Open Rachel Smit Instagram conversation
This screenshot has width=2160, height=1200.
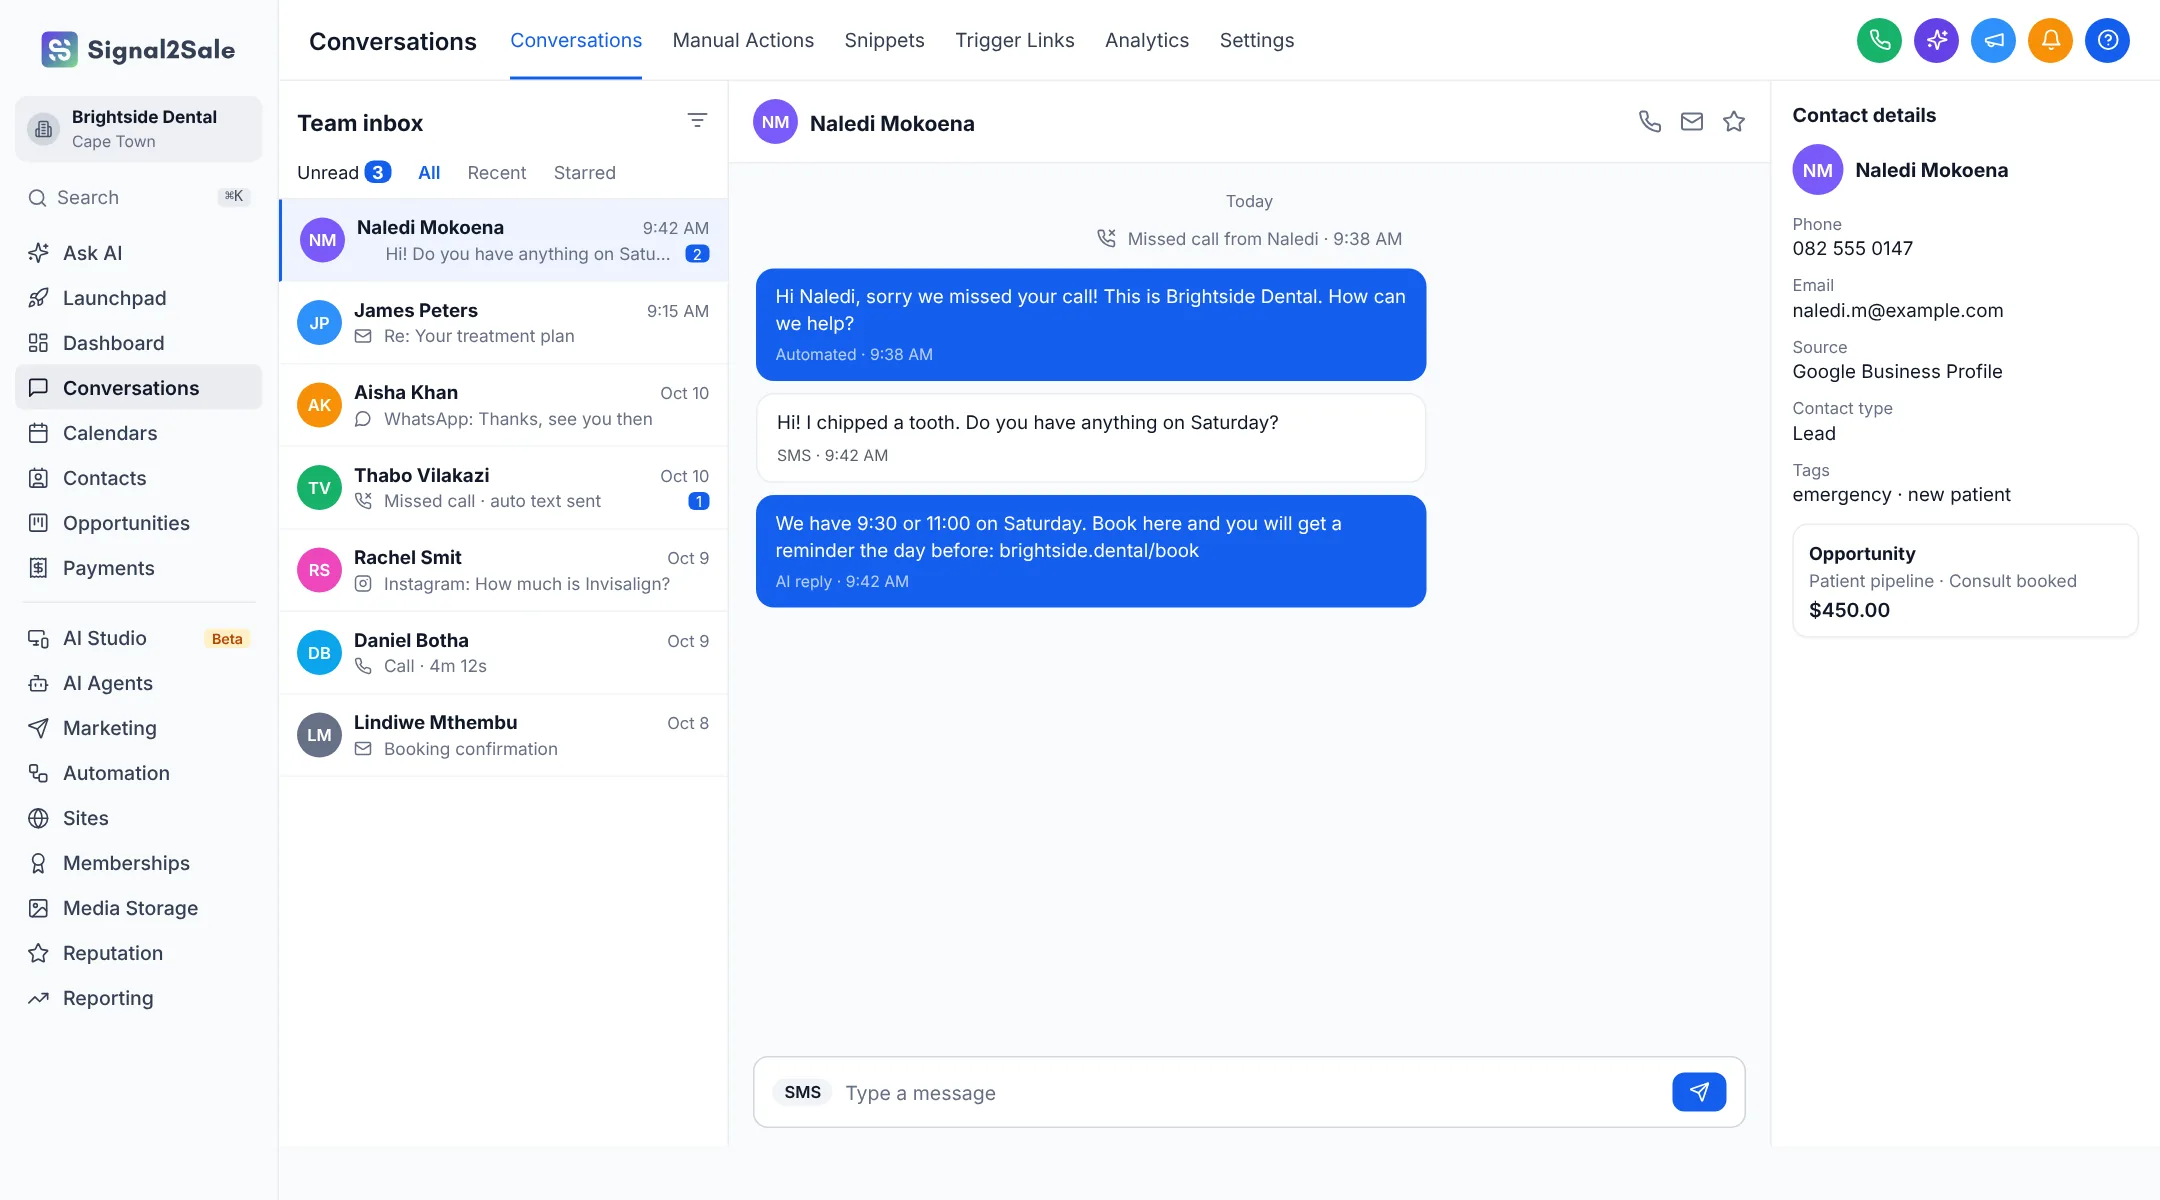(x=503, y=570)
